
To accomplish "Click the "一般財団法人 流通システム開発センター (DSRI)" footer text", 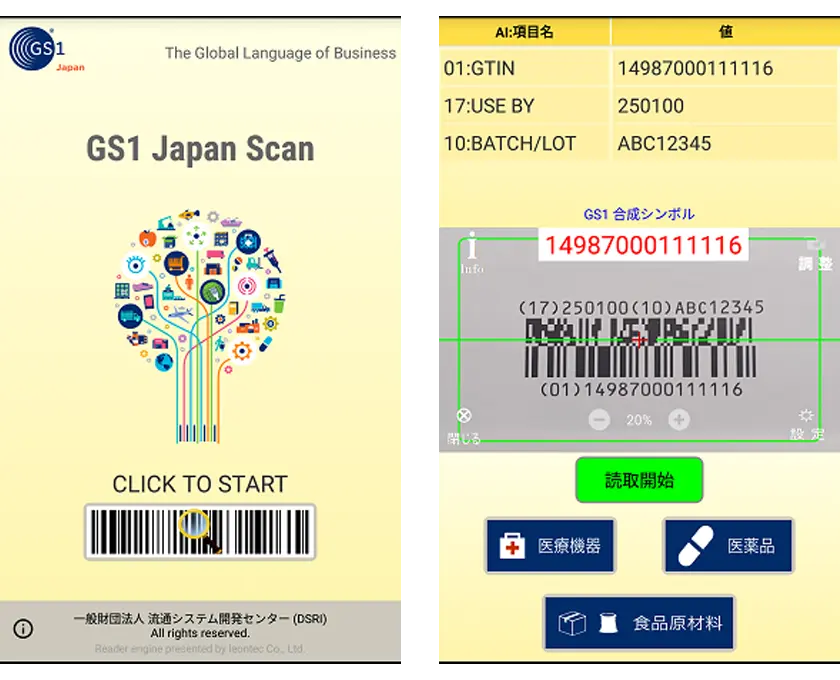I will click(x=200, y=619).
